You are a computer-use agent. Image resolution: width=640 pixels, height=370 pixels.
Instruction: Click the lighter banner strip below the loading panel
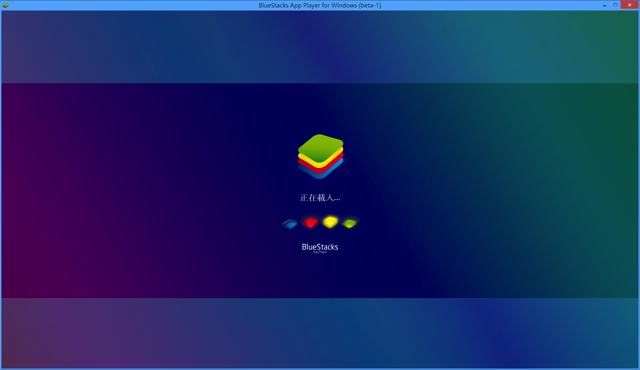coord(320,333)
